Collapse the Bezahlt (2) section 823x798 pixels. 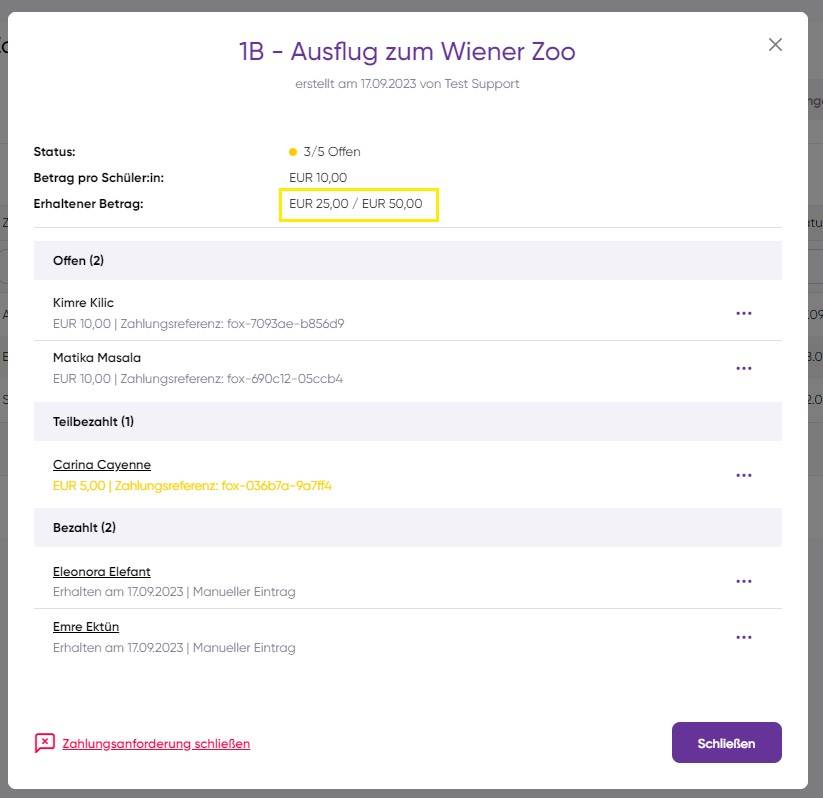(80, 527)
